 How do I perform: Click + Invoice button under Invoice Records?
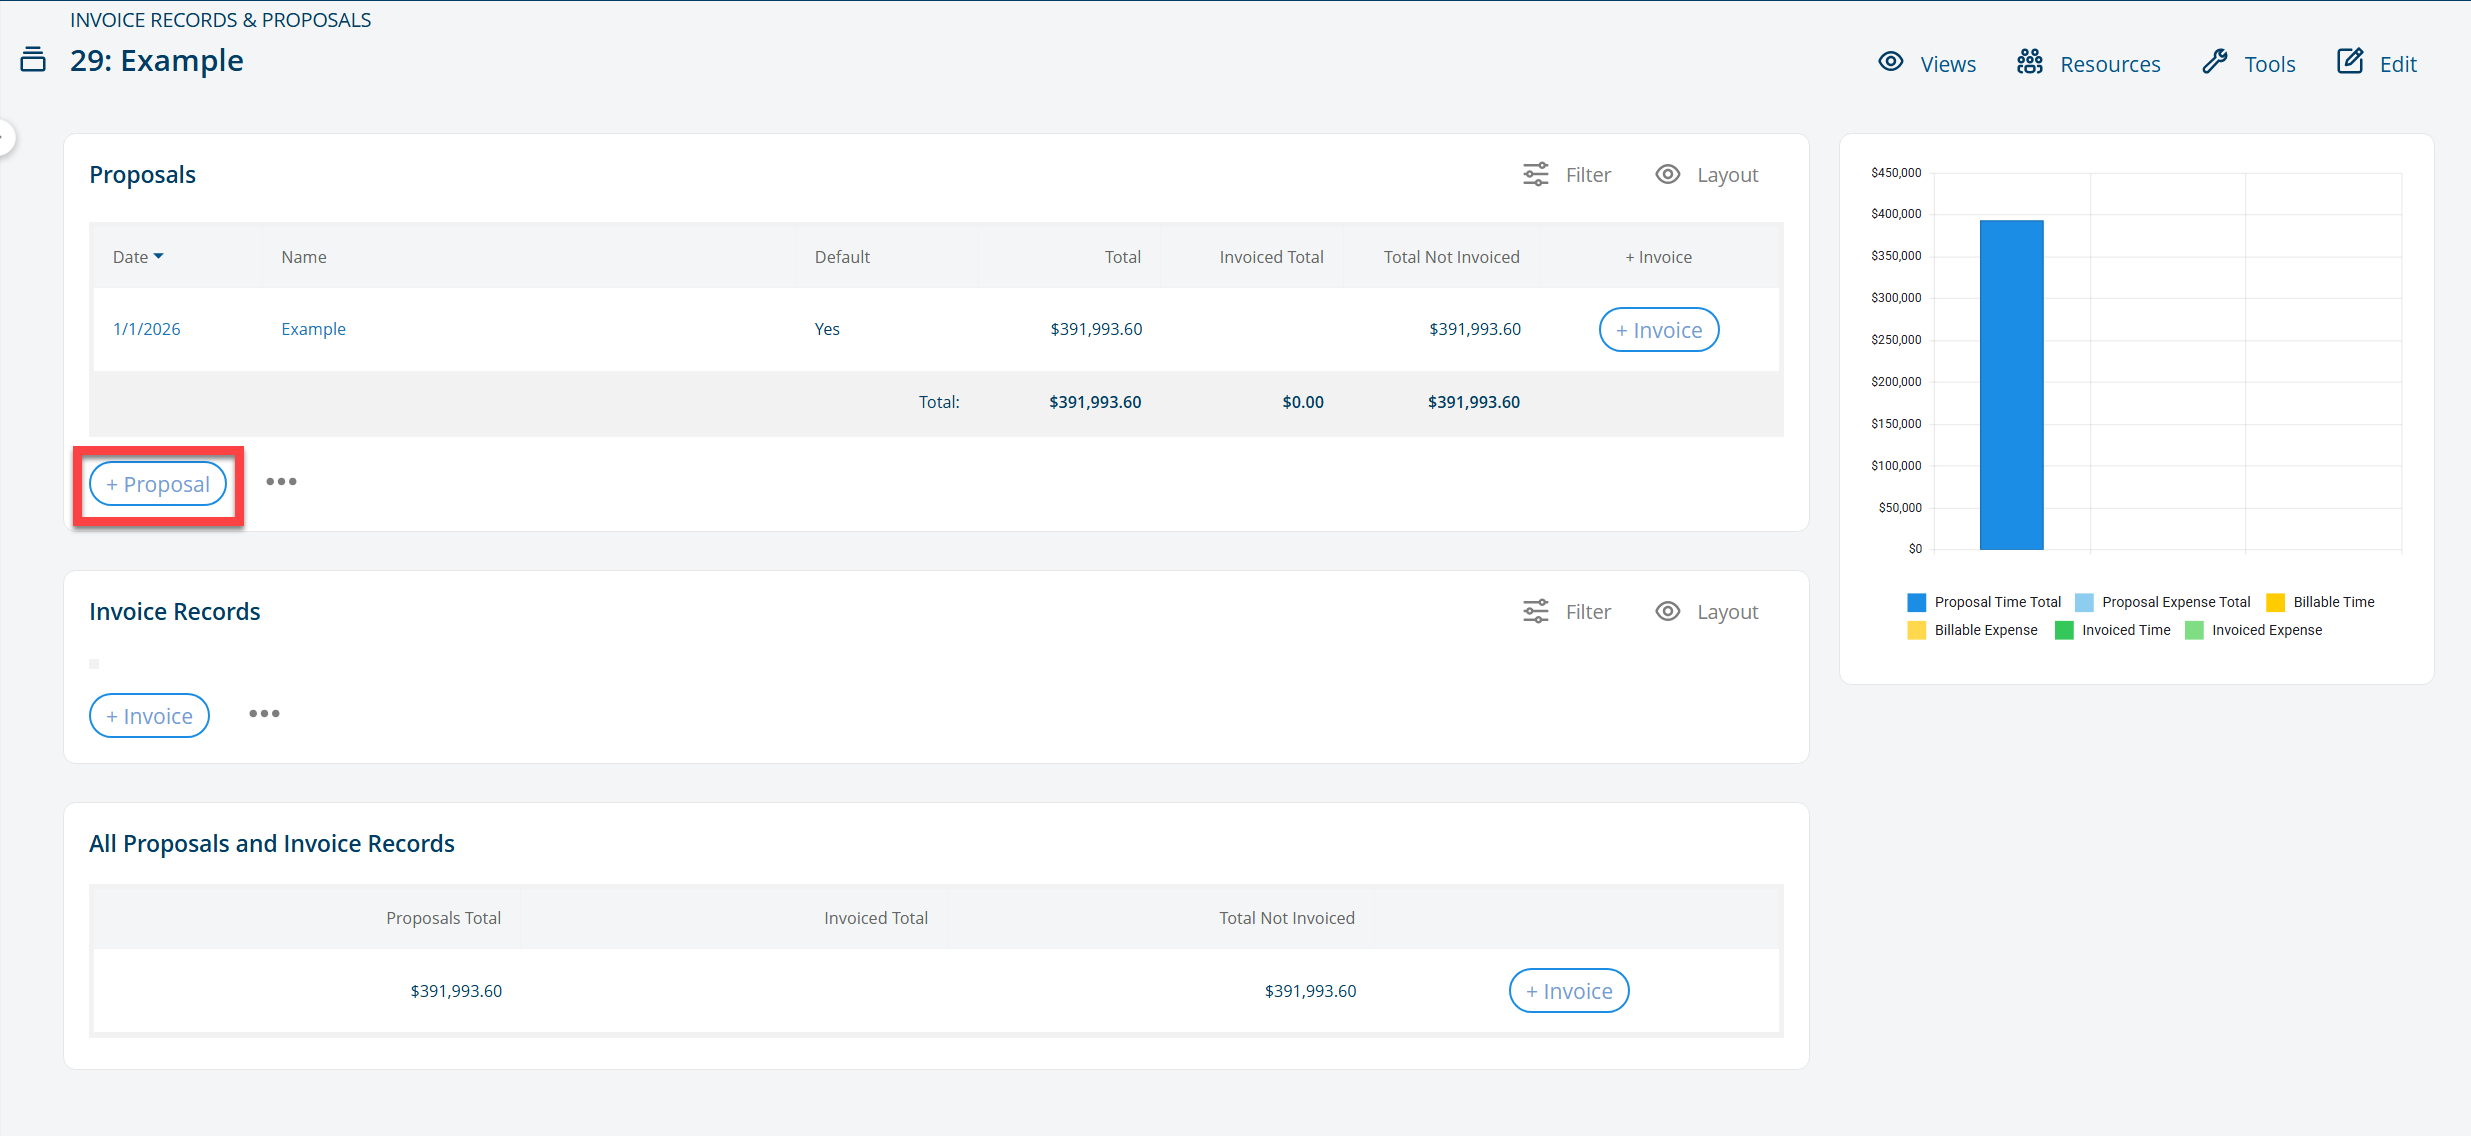coord(149,716)
